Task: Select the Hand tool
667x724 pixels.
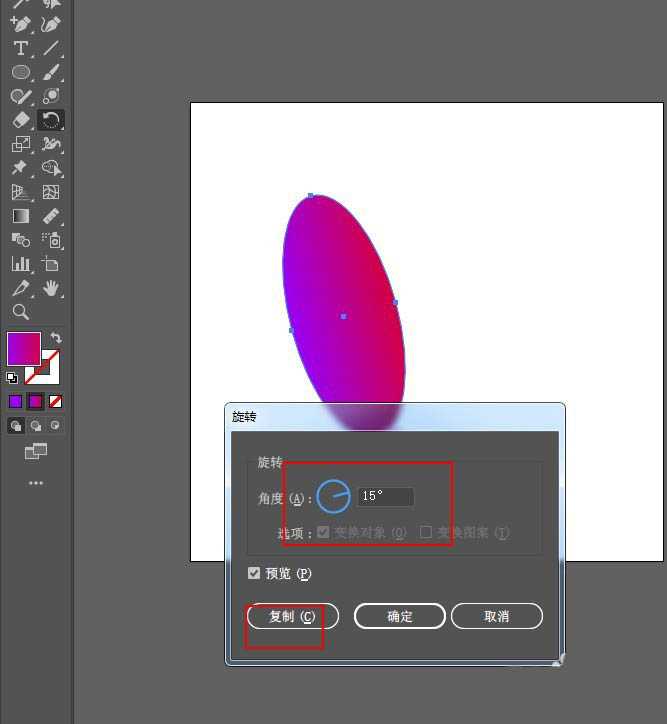Action: (51, 288)
